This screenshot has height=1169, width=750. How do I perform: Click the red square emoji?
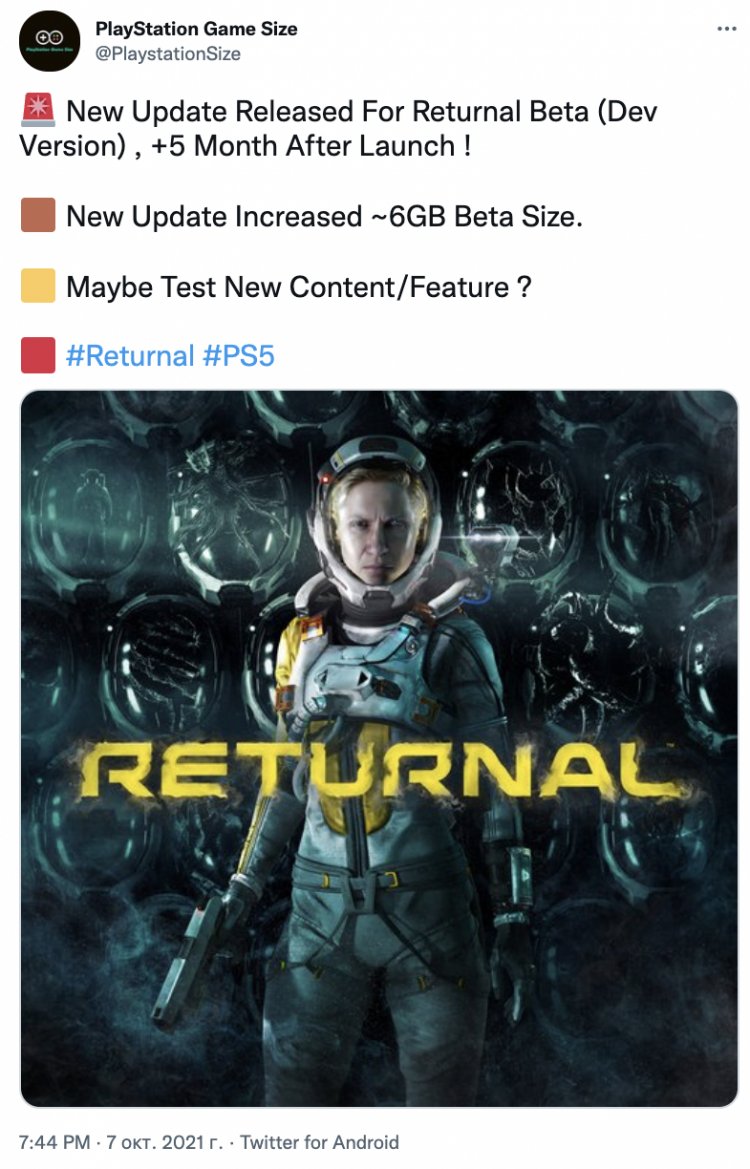point(38,355)
